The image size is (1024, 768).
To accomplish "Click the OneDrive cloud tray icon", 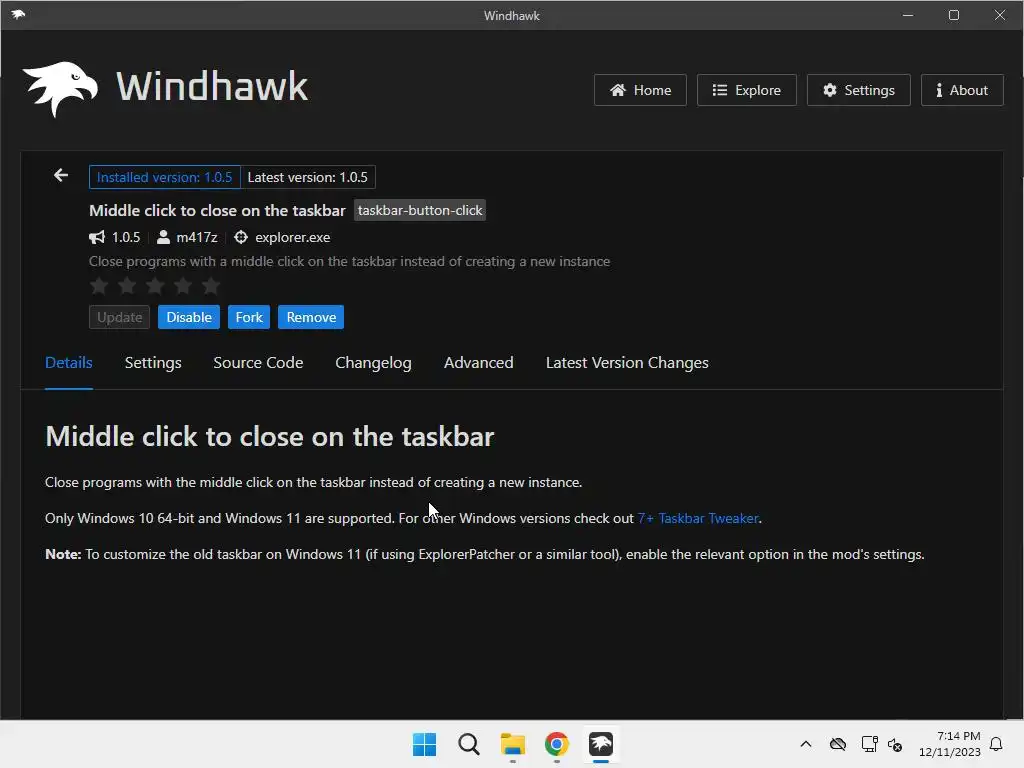I will point(838,744).
